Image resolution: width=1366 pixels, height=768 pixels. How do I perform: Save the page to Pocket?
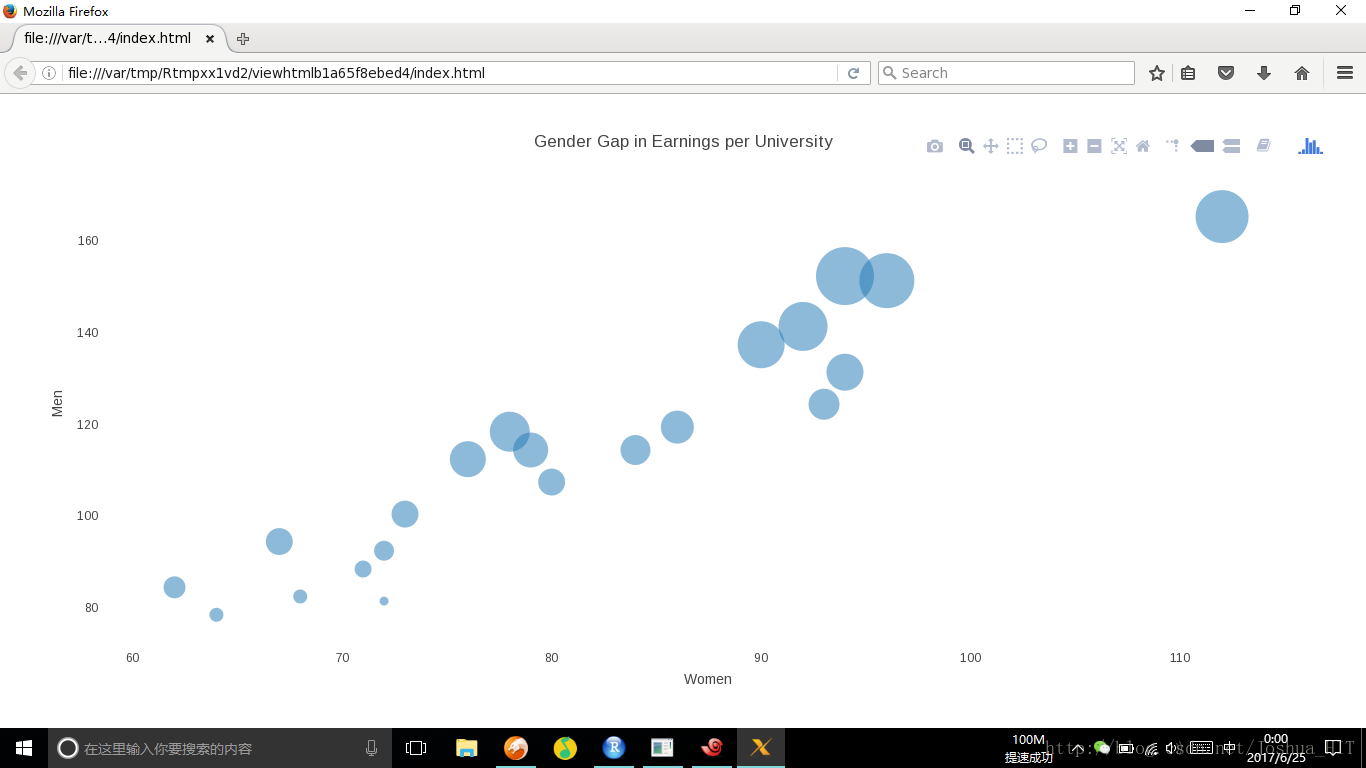point(1225,73)
